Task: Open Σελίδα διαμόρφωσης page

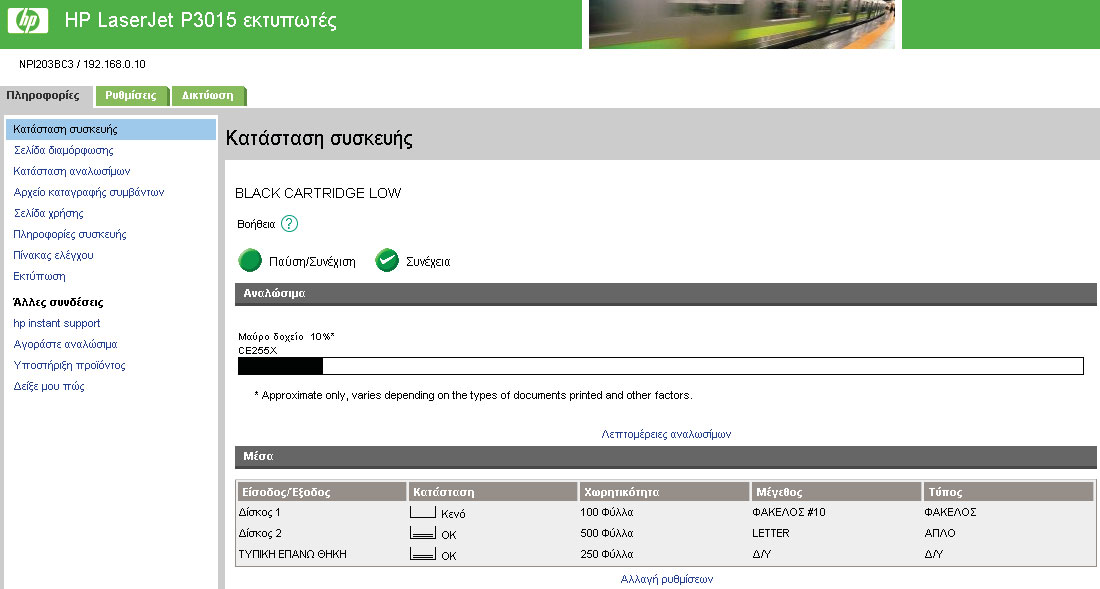Action: 63,150
